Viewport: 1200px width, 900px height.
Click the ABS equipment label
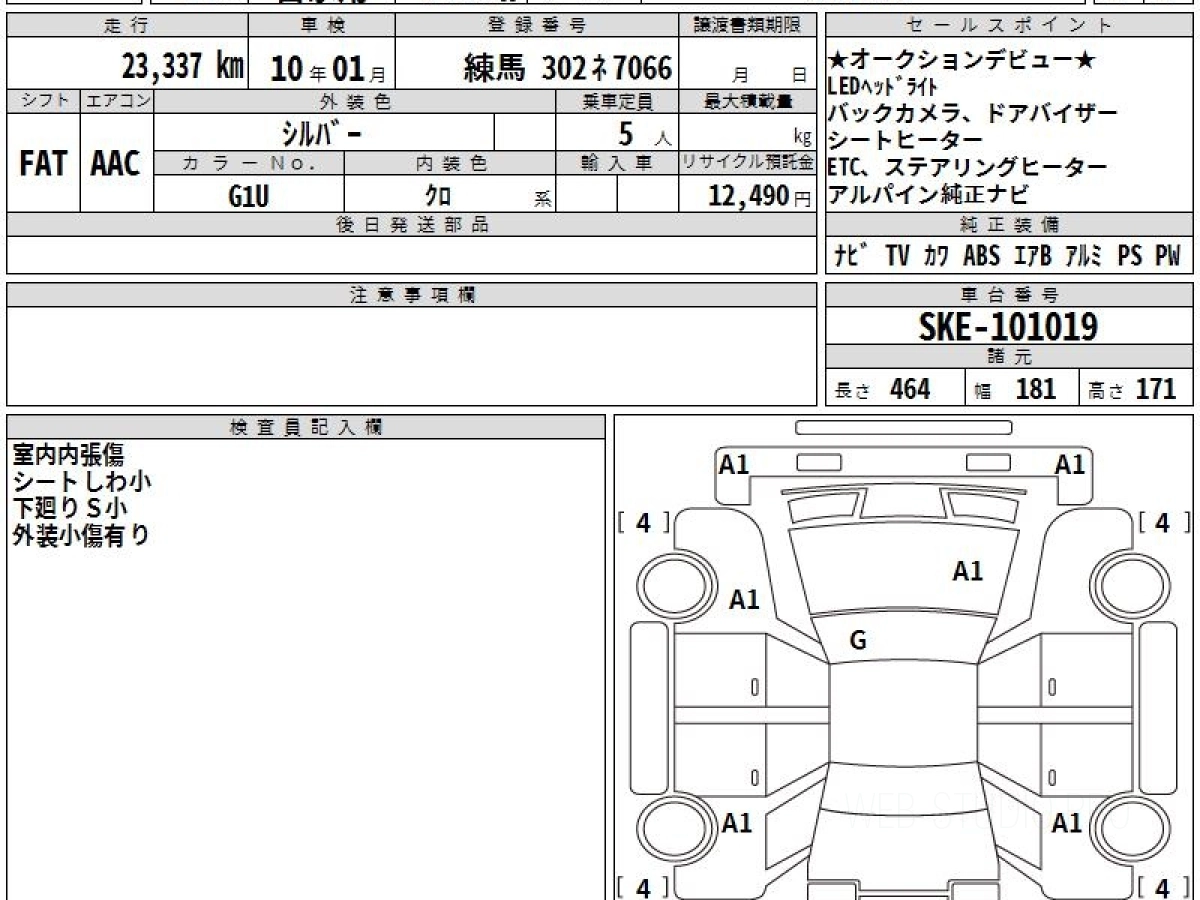(x=981, y=256)
